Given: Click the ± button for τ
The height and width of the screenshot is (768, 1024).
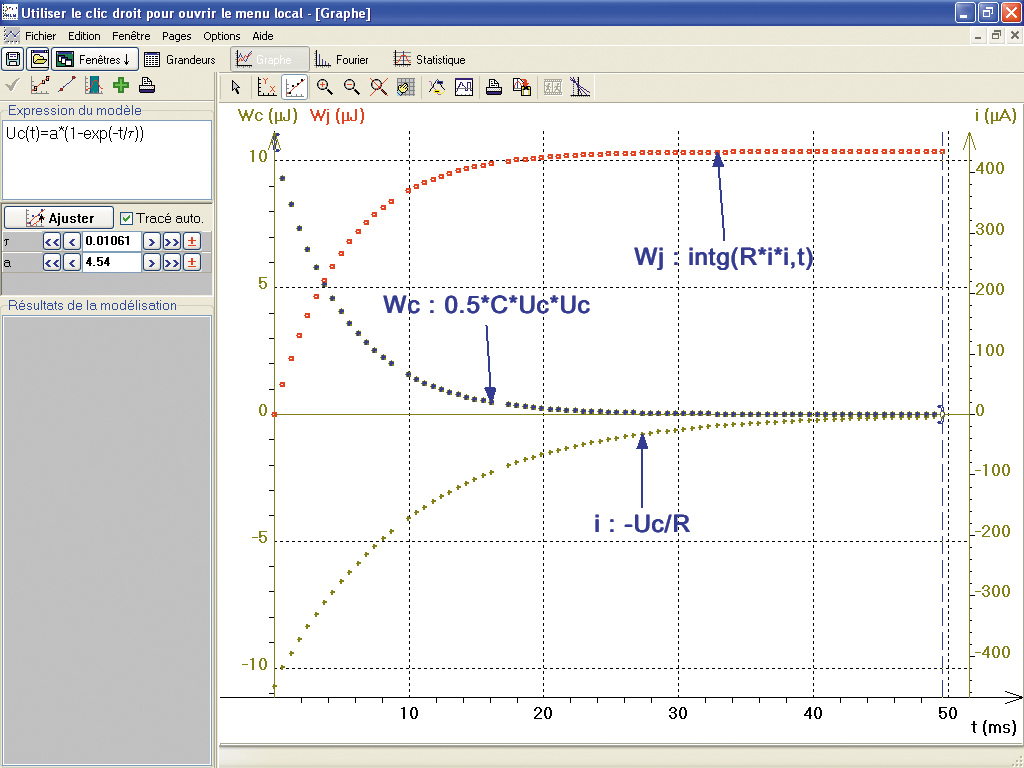Looking at the screenshot, I should point(191,242).
